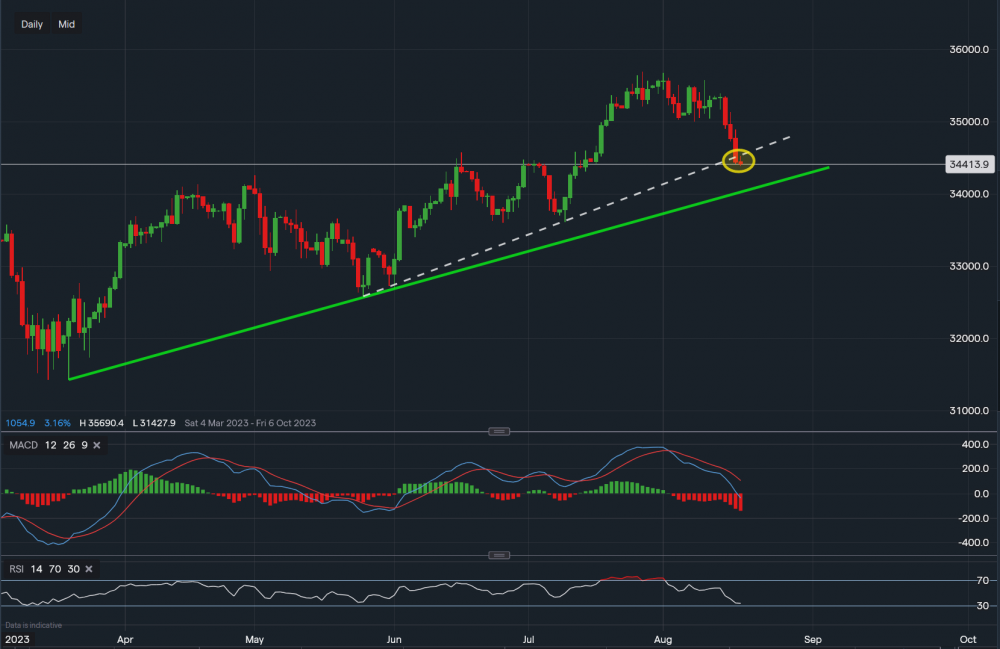Image resolution: width=1000 pixels, height=649 pixels.
Task: Open the Mid price type dropdown
Action: pyautogui.click(x=67, y=24)
